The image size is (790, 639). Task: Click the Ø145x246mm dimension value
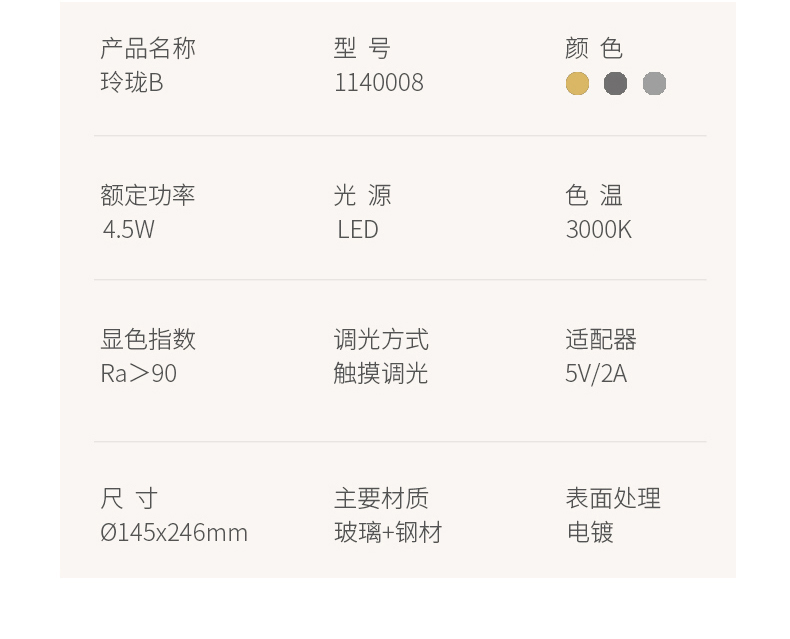point(174,532)
